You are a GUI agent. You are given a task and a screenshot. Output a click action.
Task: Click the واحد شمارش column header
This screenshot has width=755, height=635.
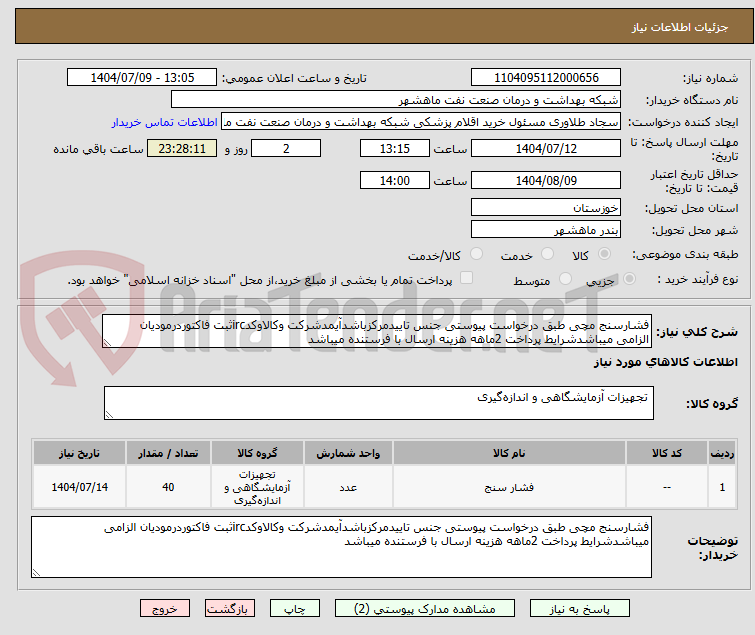(348, 453)
